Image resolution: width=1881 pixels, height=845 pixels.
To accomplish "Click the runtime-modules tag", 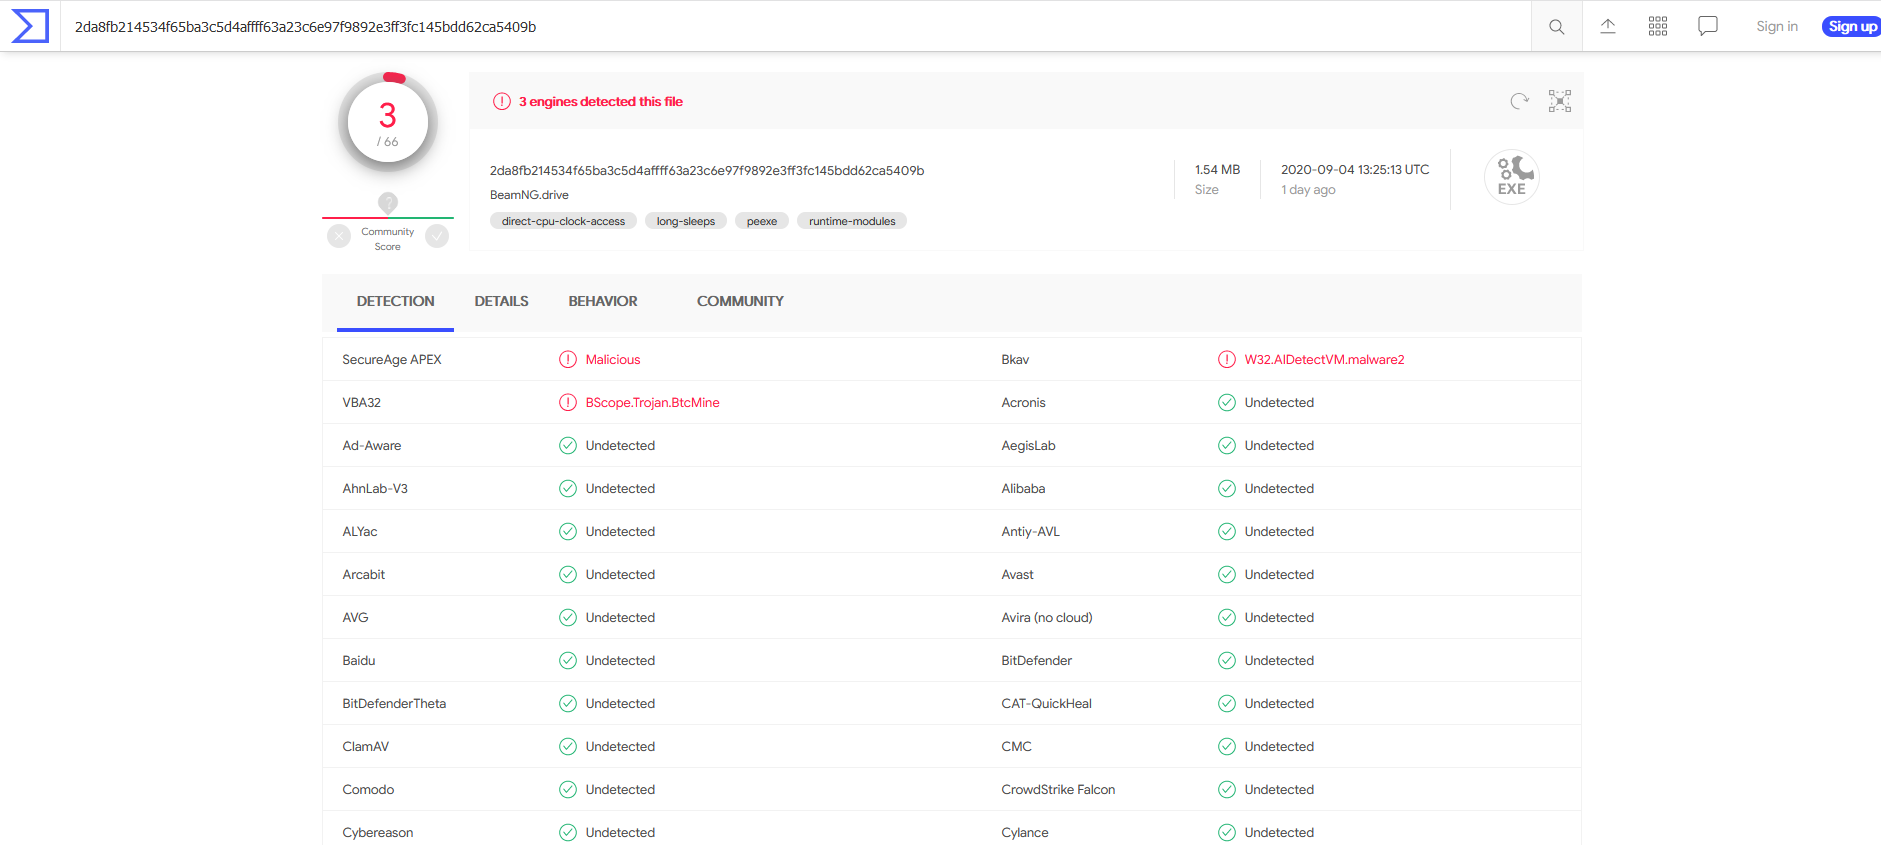I will (x=852, y=221).
